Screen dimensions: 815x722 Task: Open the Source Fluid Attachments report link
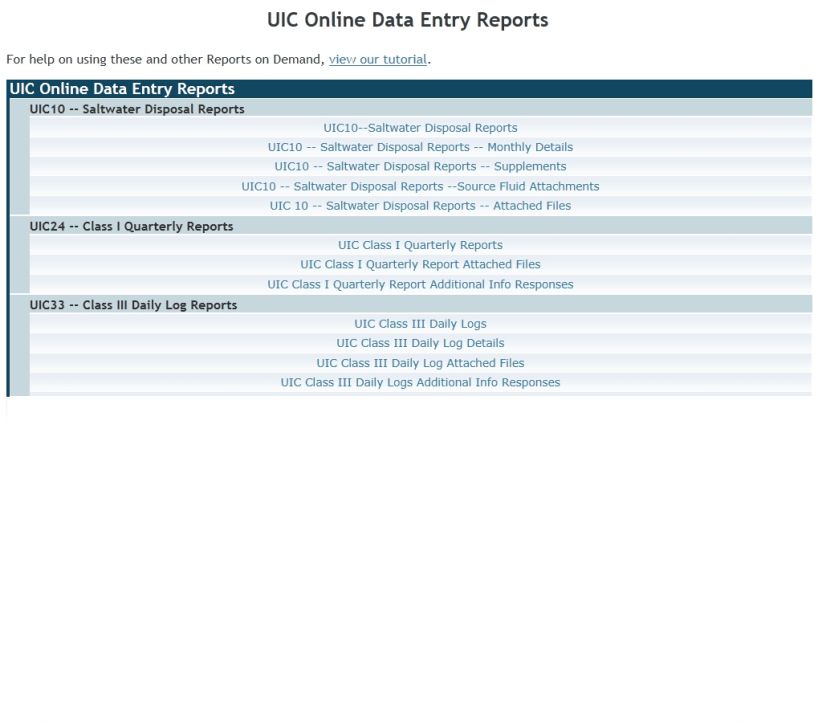point(420,186)
